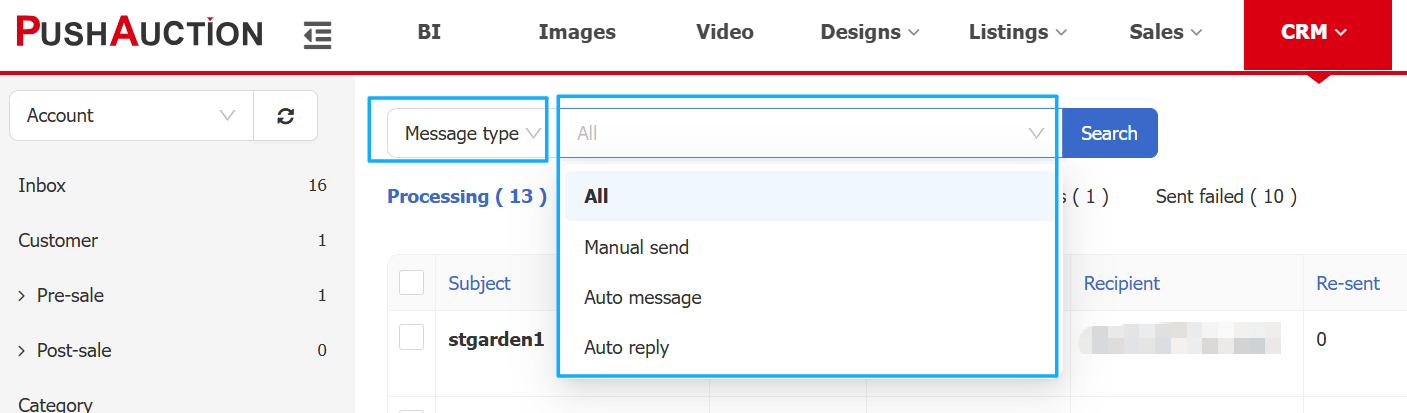This screenshot has height=413, width=1407.
Task: Open the CRM menu
Action: pyautogui.click(x=1314, y=33)
